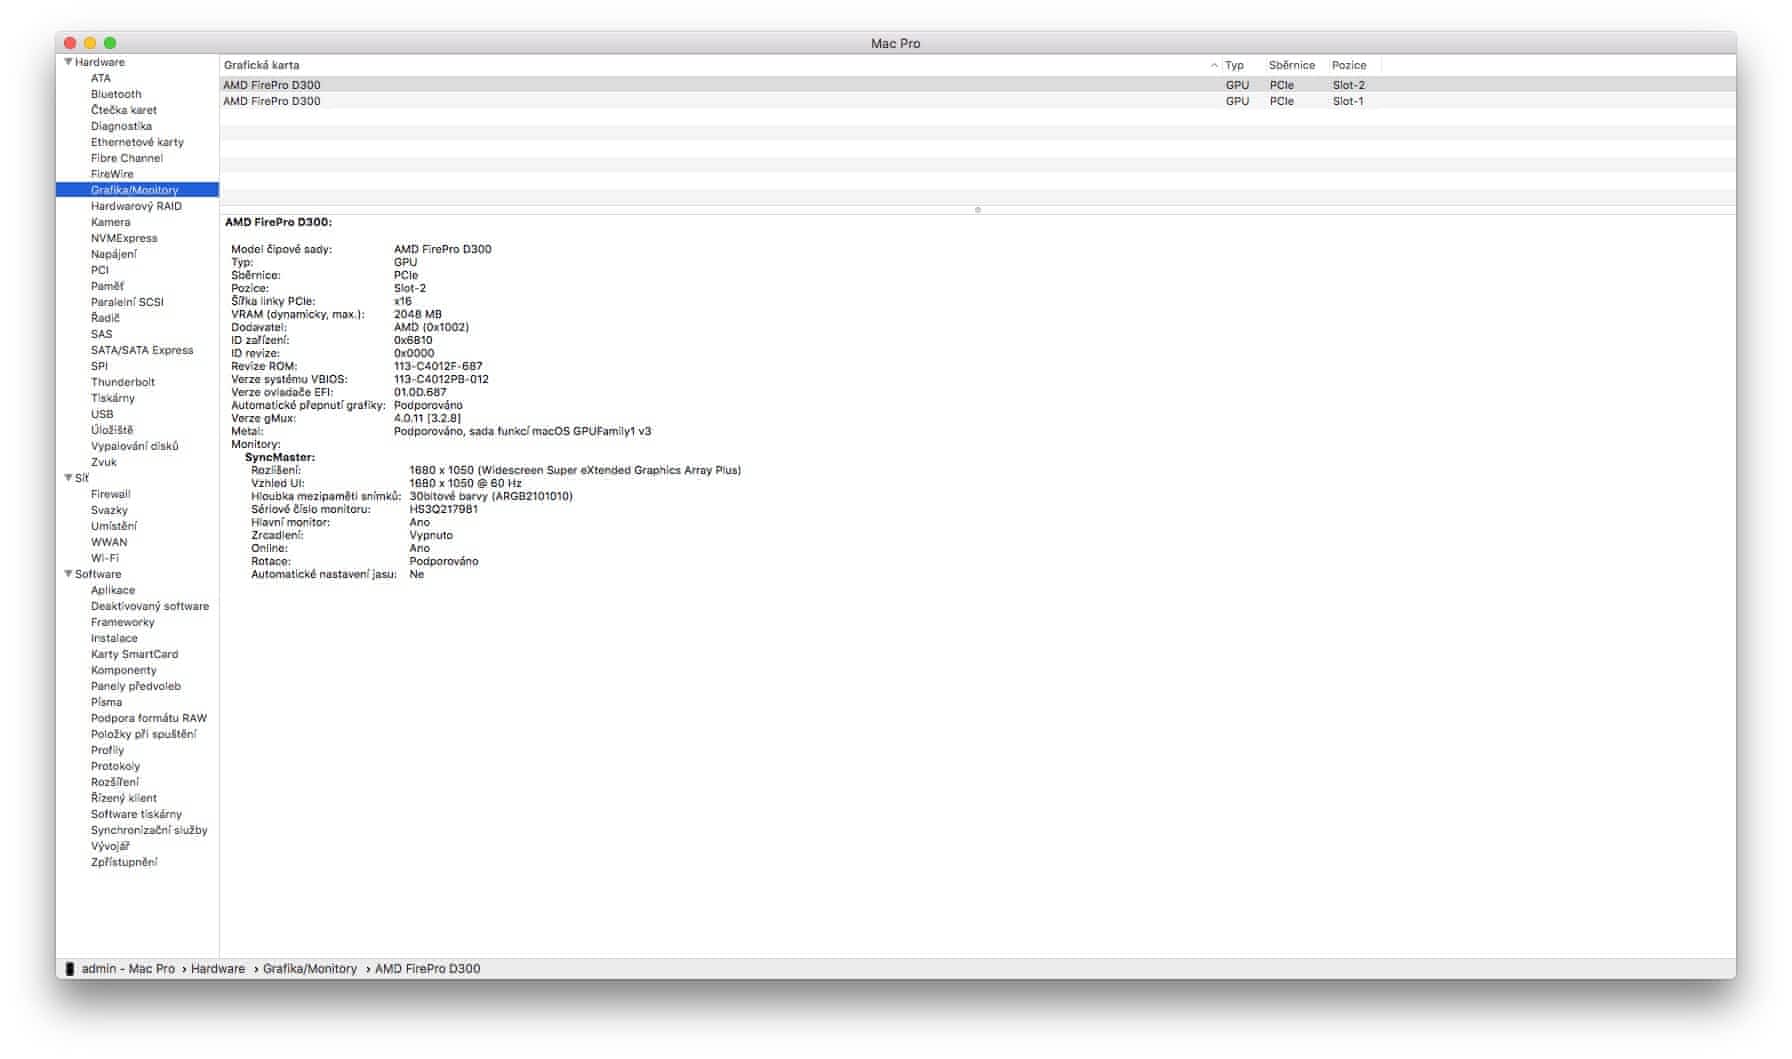
Task: Select ATA in the sidebar
Action: [x=101, y=78]
